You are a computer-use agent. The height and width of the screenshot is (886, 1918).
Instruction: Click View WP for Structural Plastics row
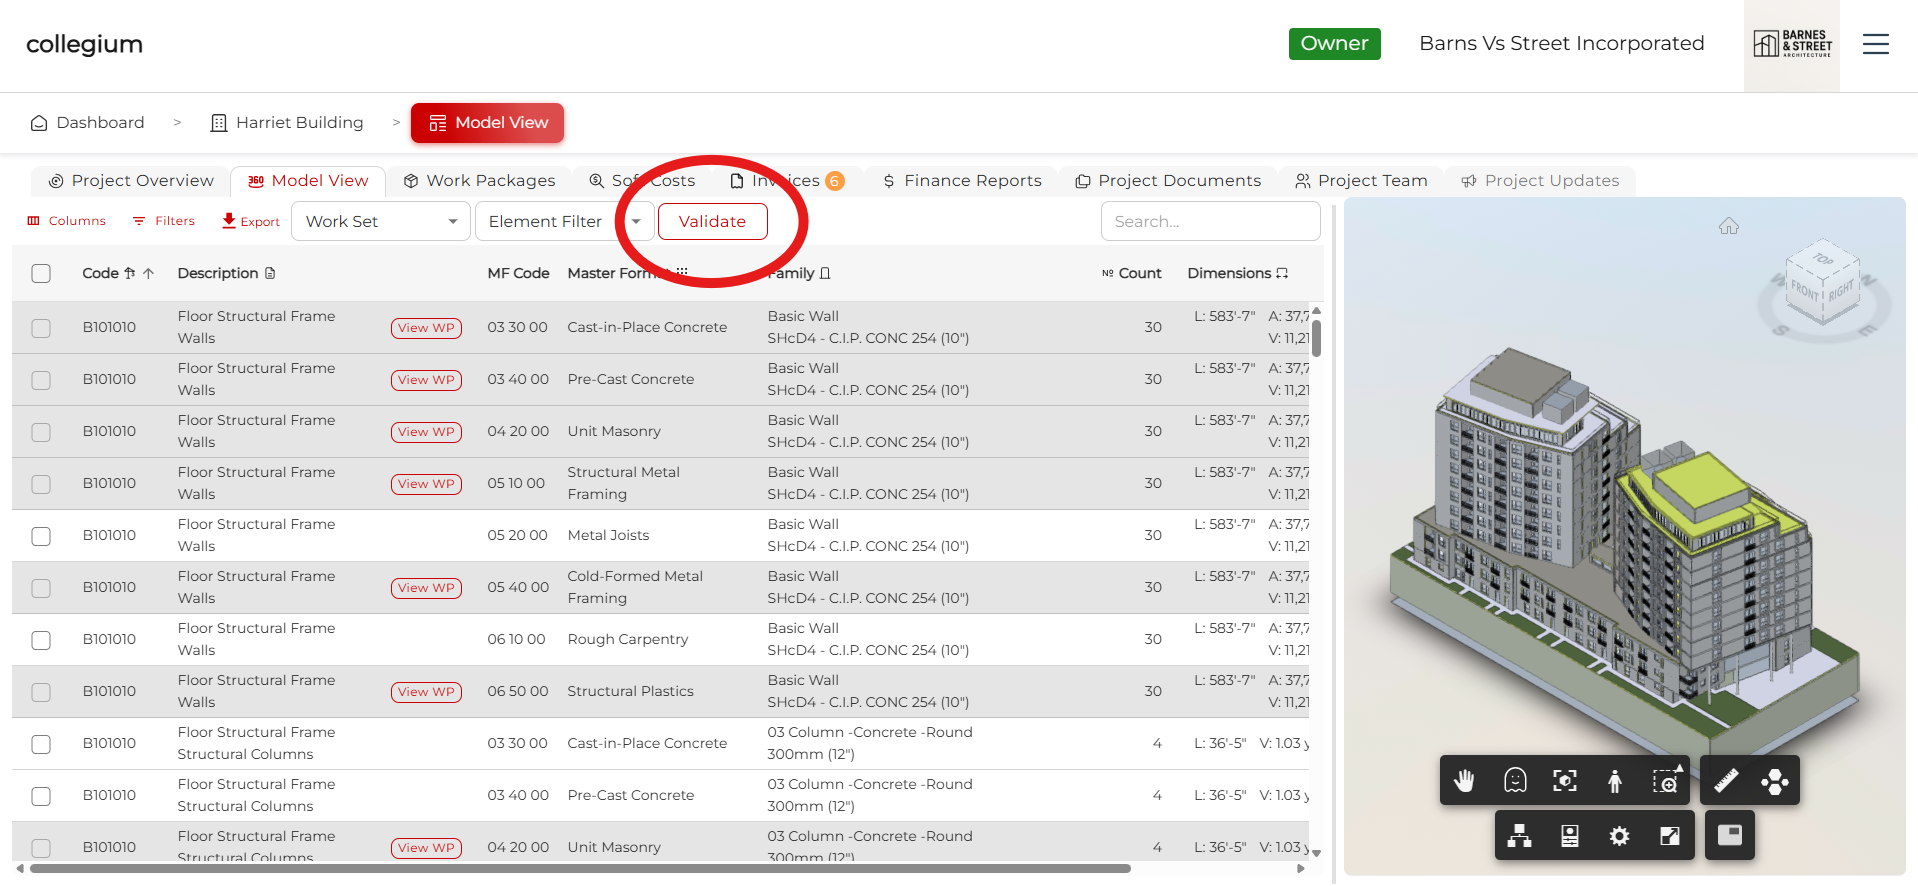tap(426, 692)
